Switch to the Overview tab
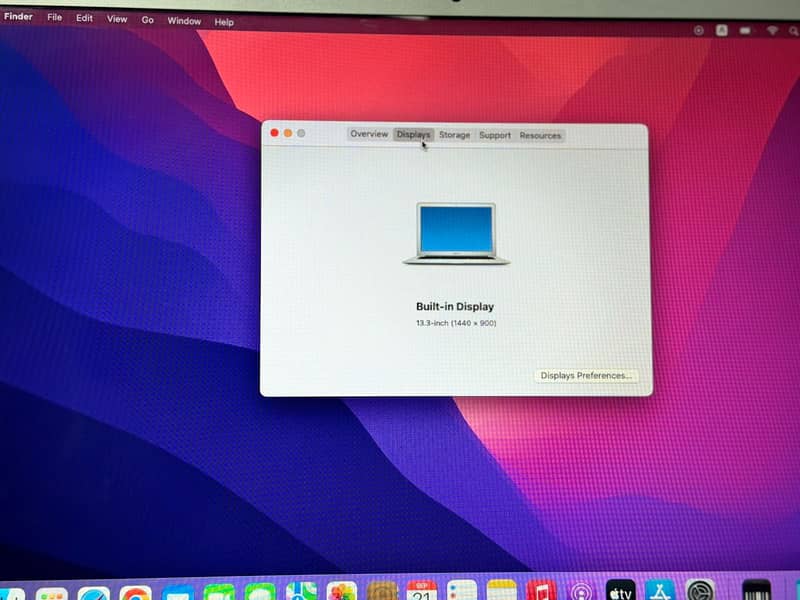 click(x=368, y=134)
